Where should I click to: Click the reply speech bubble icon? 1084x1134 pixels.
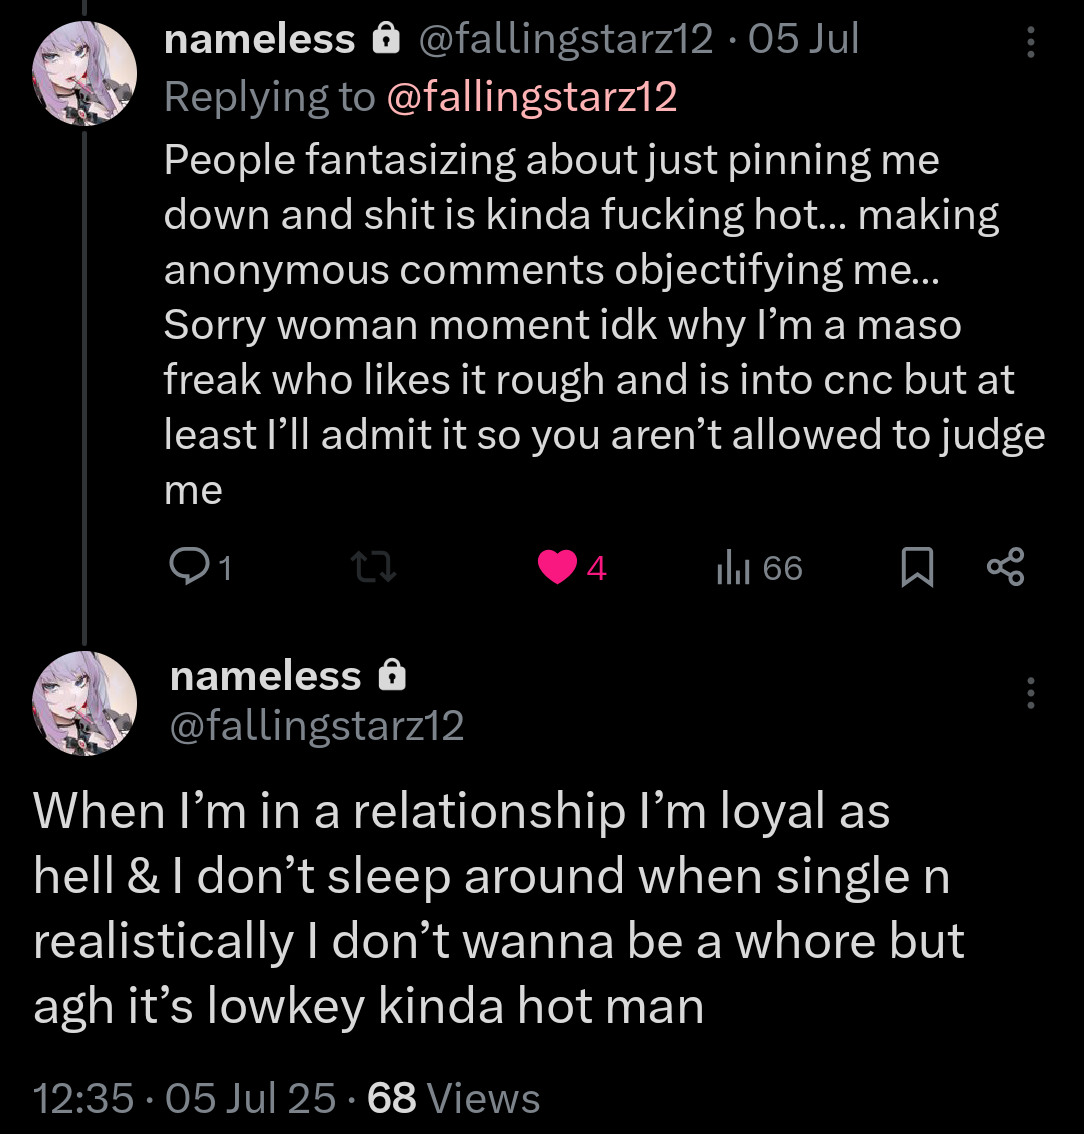(185, 568)
